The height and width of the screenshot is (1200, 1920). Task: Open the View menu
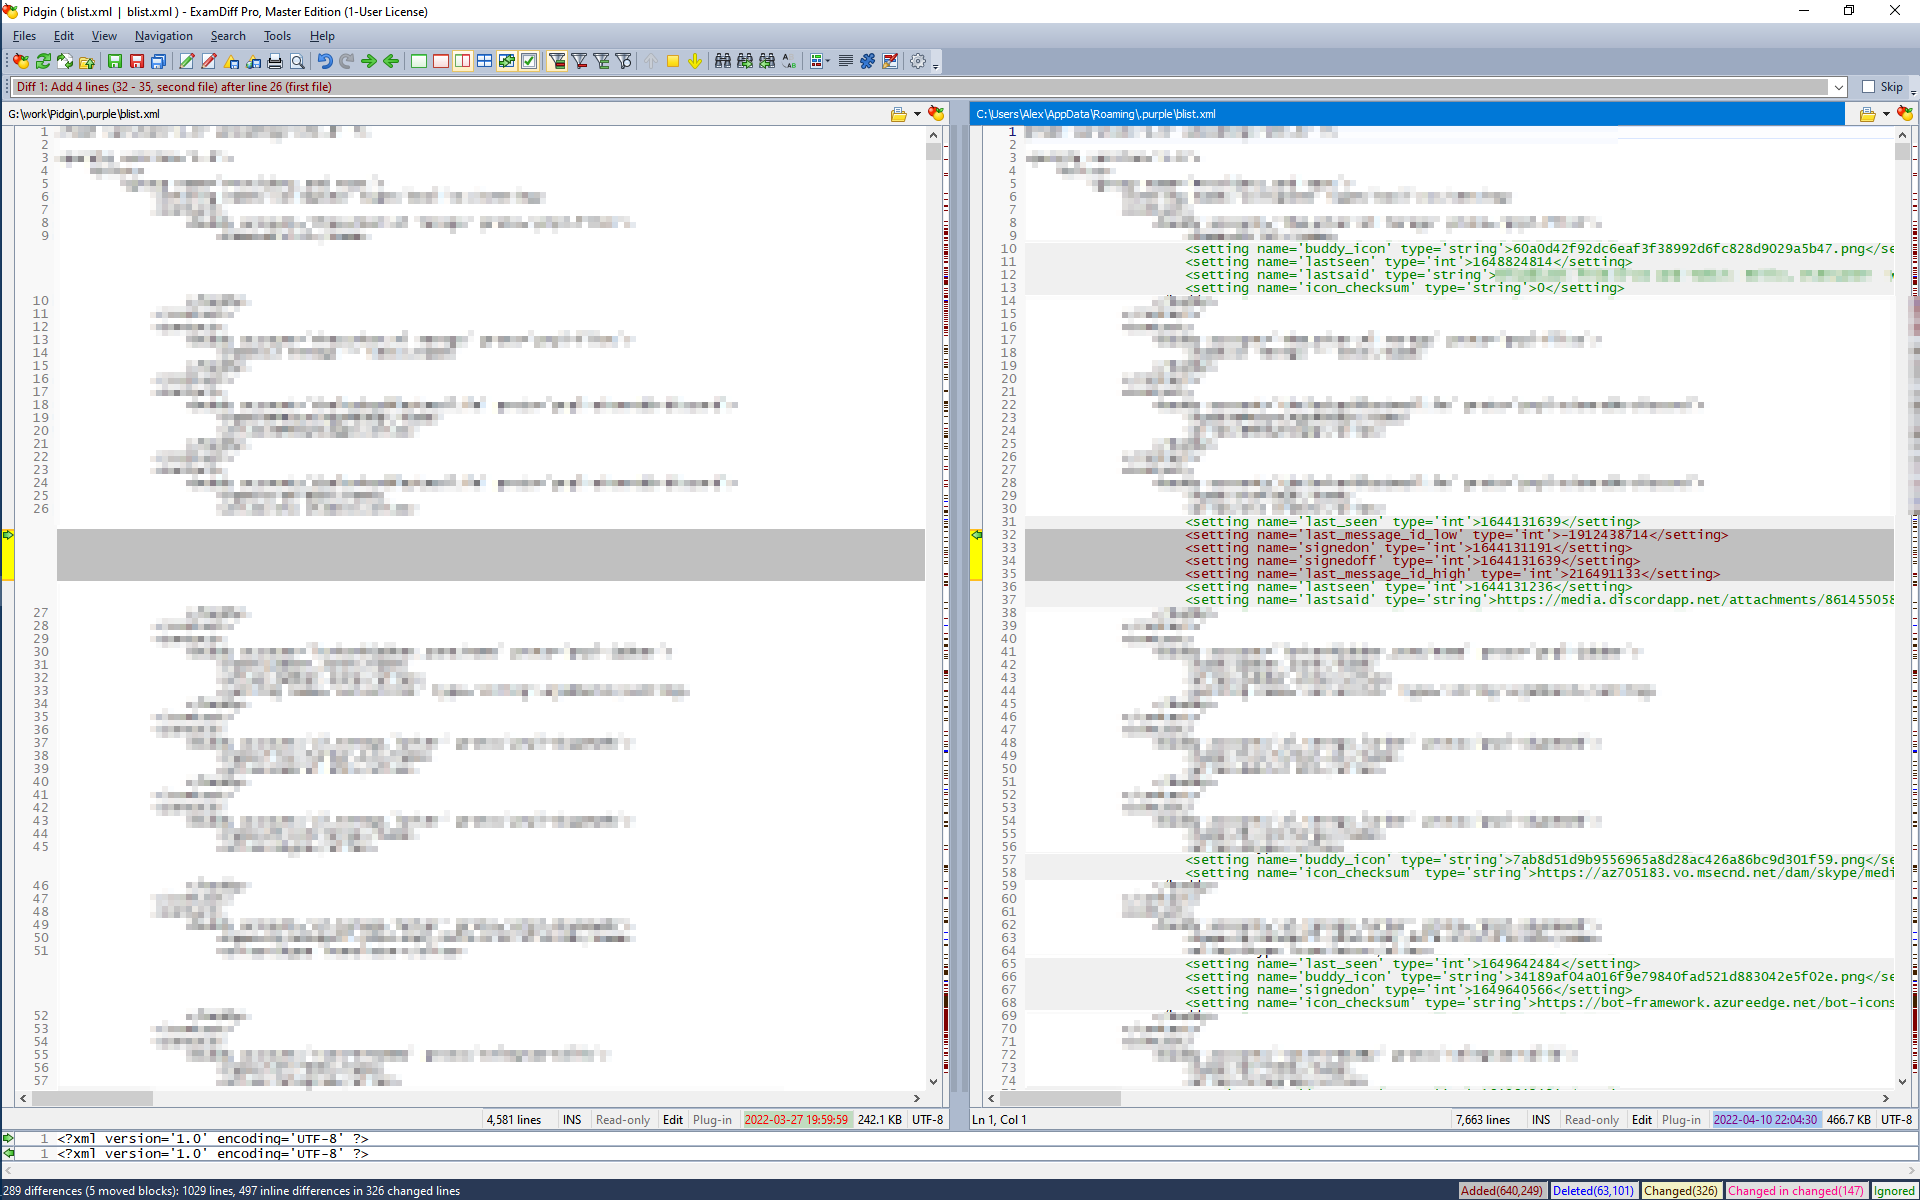(104, 36)
